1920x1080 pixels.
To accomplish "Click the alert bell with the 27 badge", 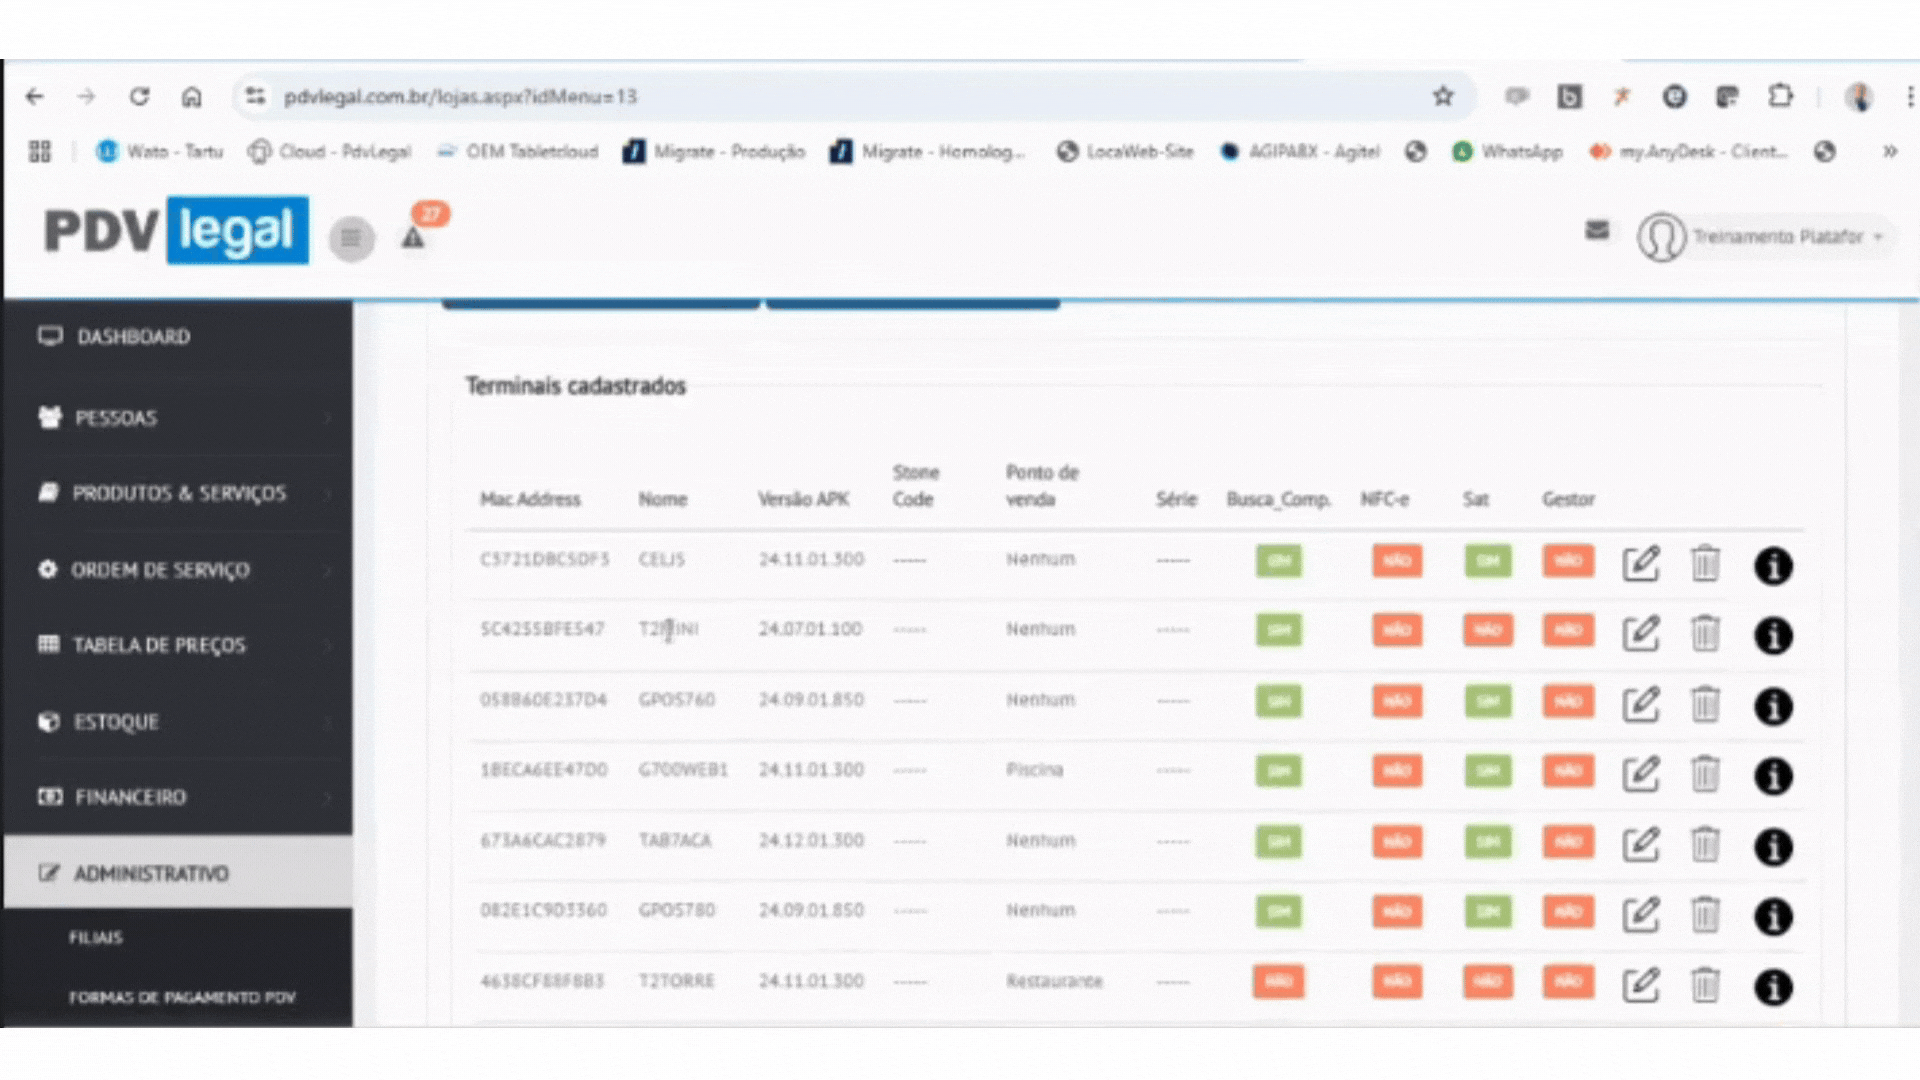I will [413, 238].
